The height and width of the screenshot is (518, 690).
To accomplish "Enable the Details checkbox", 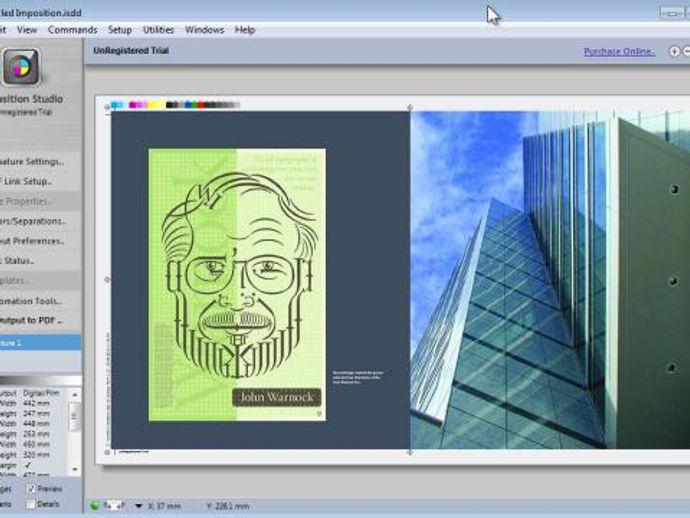I will click(31, 504).
